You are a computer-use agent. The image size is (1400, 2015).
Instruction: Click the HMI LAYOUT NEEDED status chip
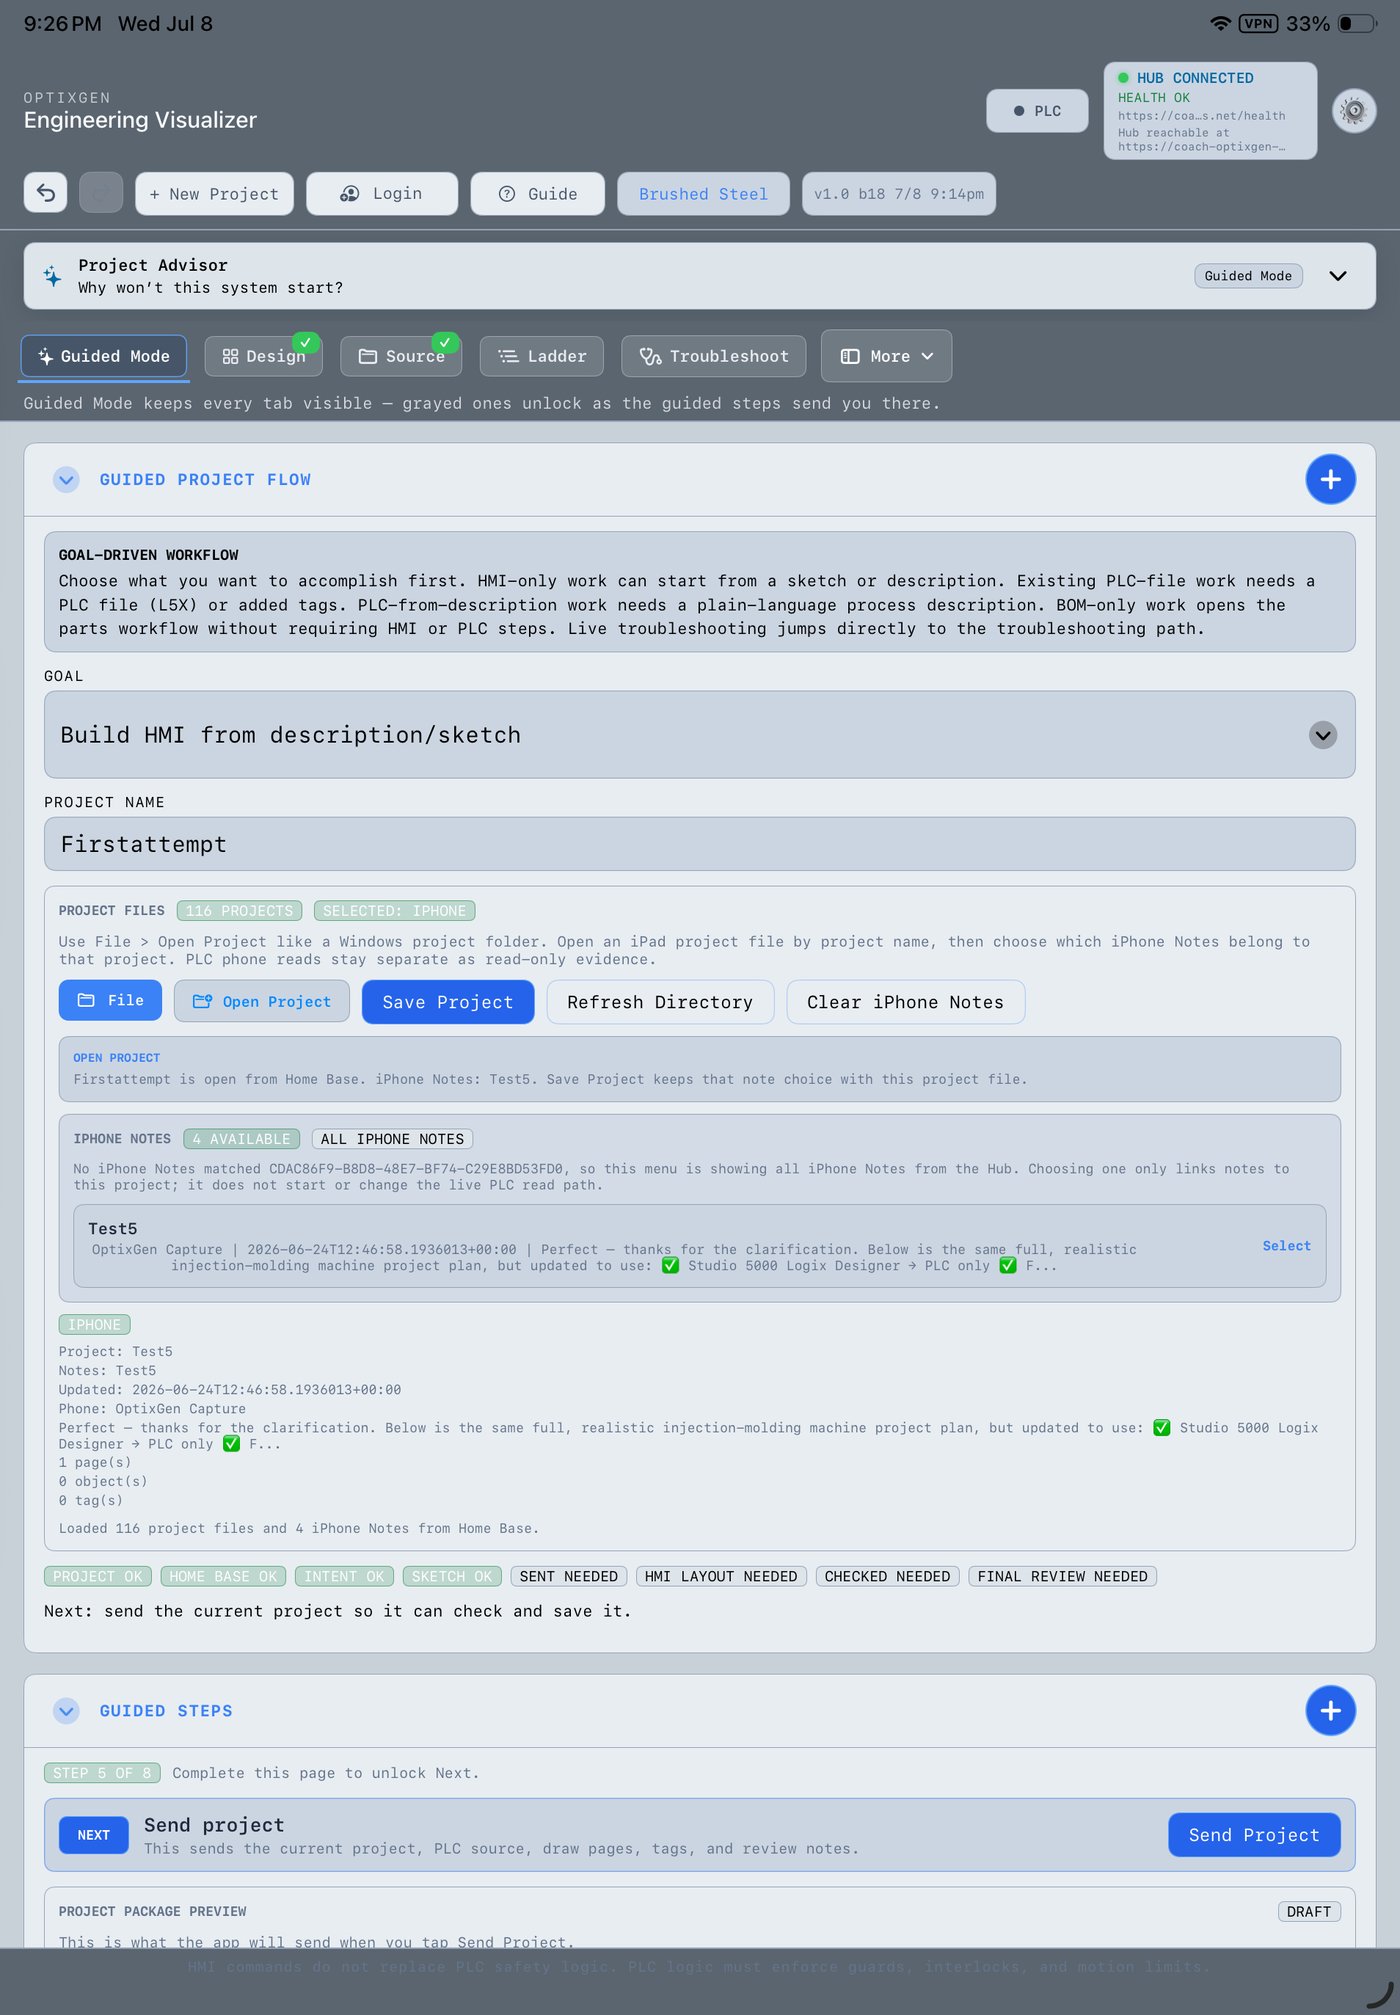(x=721, y=1576)
